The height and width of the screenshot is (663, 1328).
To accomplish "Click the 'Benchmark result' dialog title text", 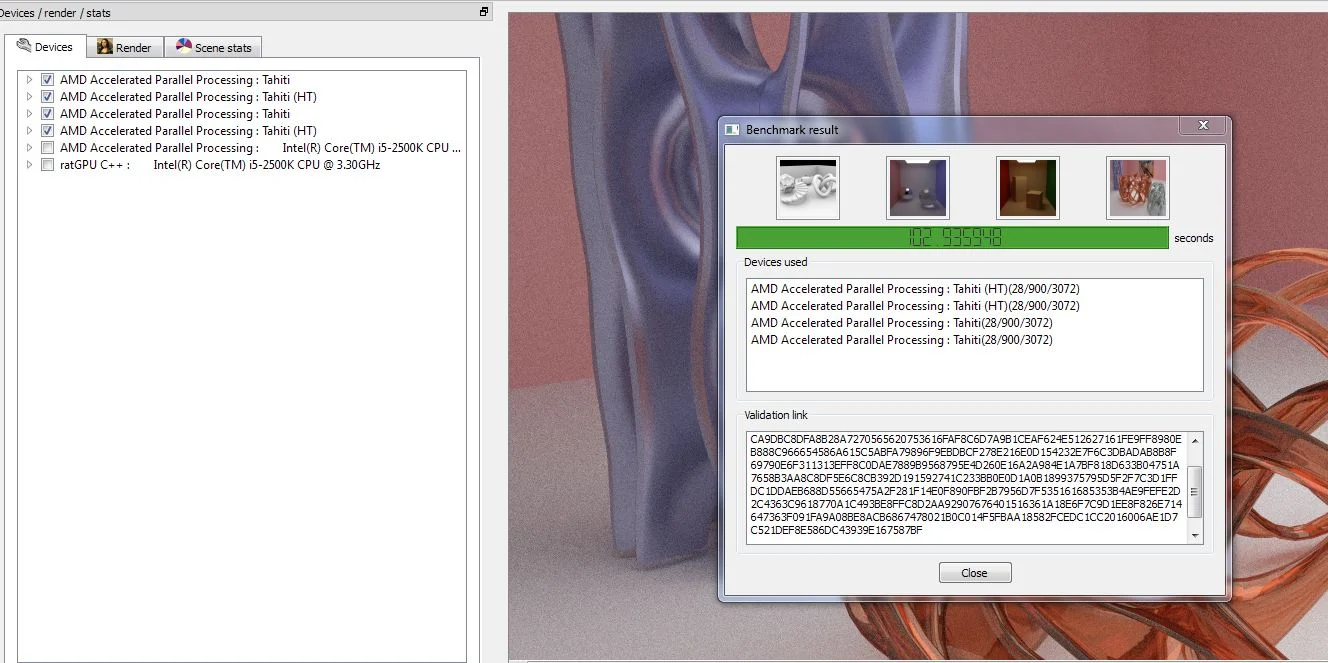I will (x=792, y=130).
